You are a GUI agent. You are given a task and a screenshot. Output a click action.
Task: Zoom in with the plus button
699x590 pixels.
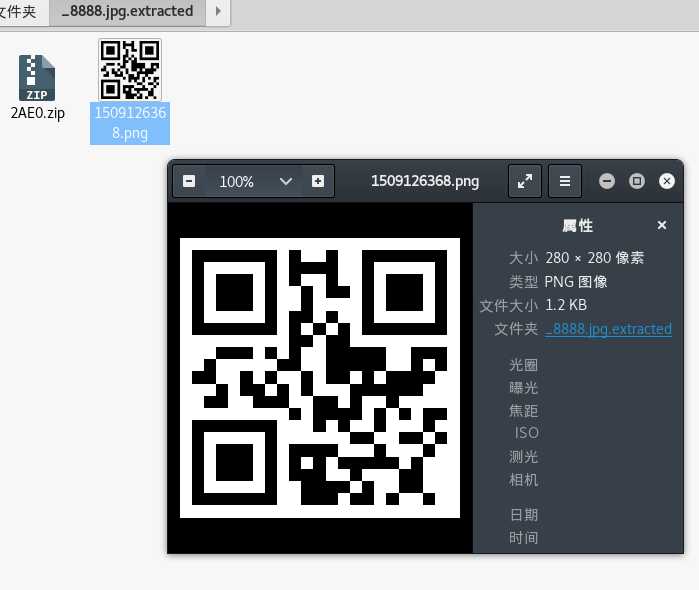(x=318, y=182)
